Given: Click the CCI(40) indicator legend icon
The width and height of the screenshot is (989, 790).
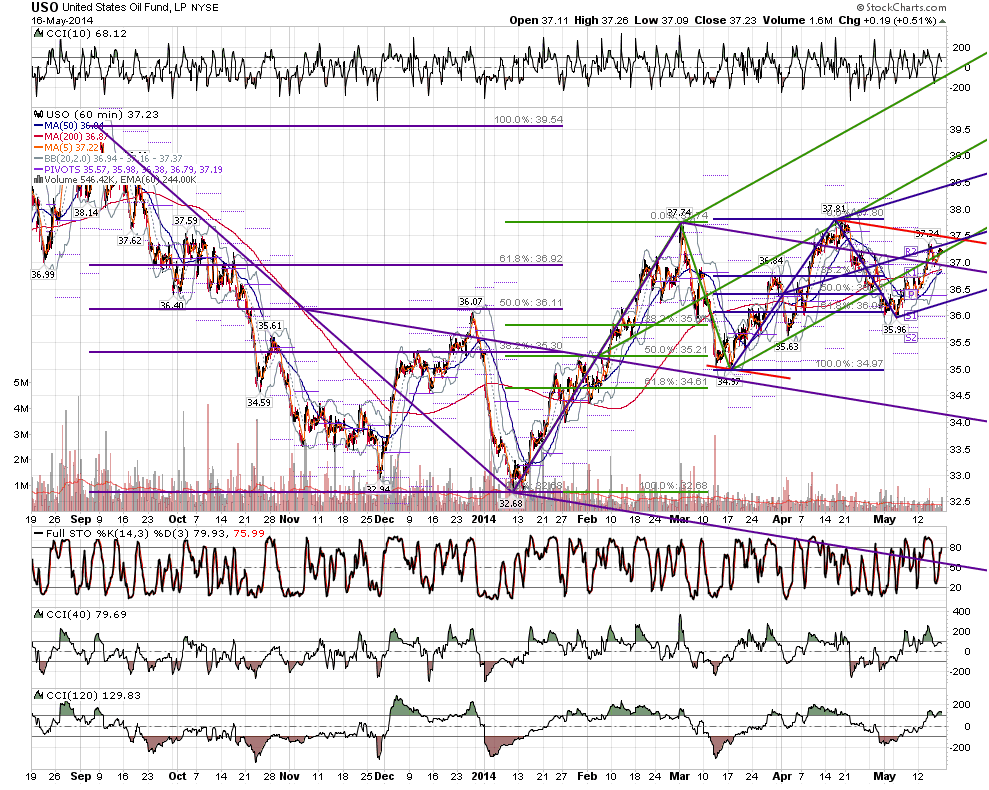Looking at the screenshot, I should [x=37, y=614].
